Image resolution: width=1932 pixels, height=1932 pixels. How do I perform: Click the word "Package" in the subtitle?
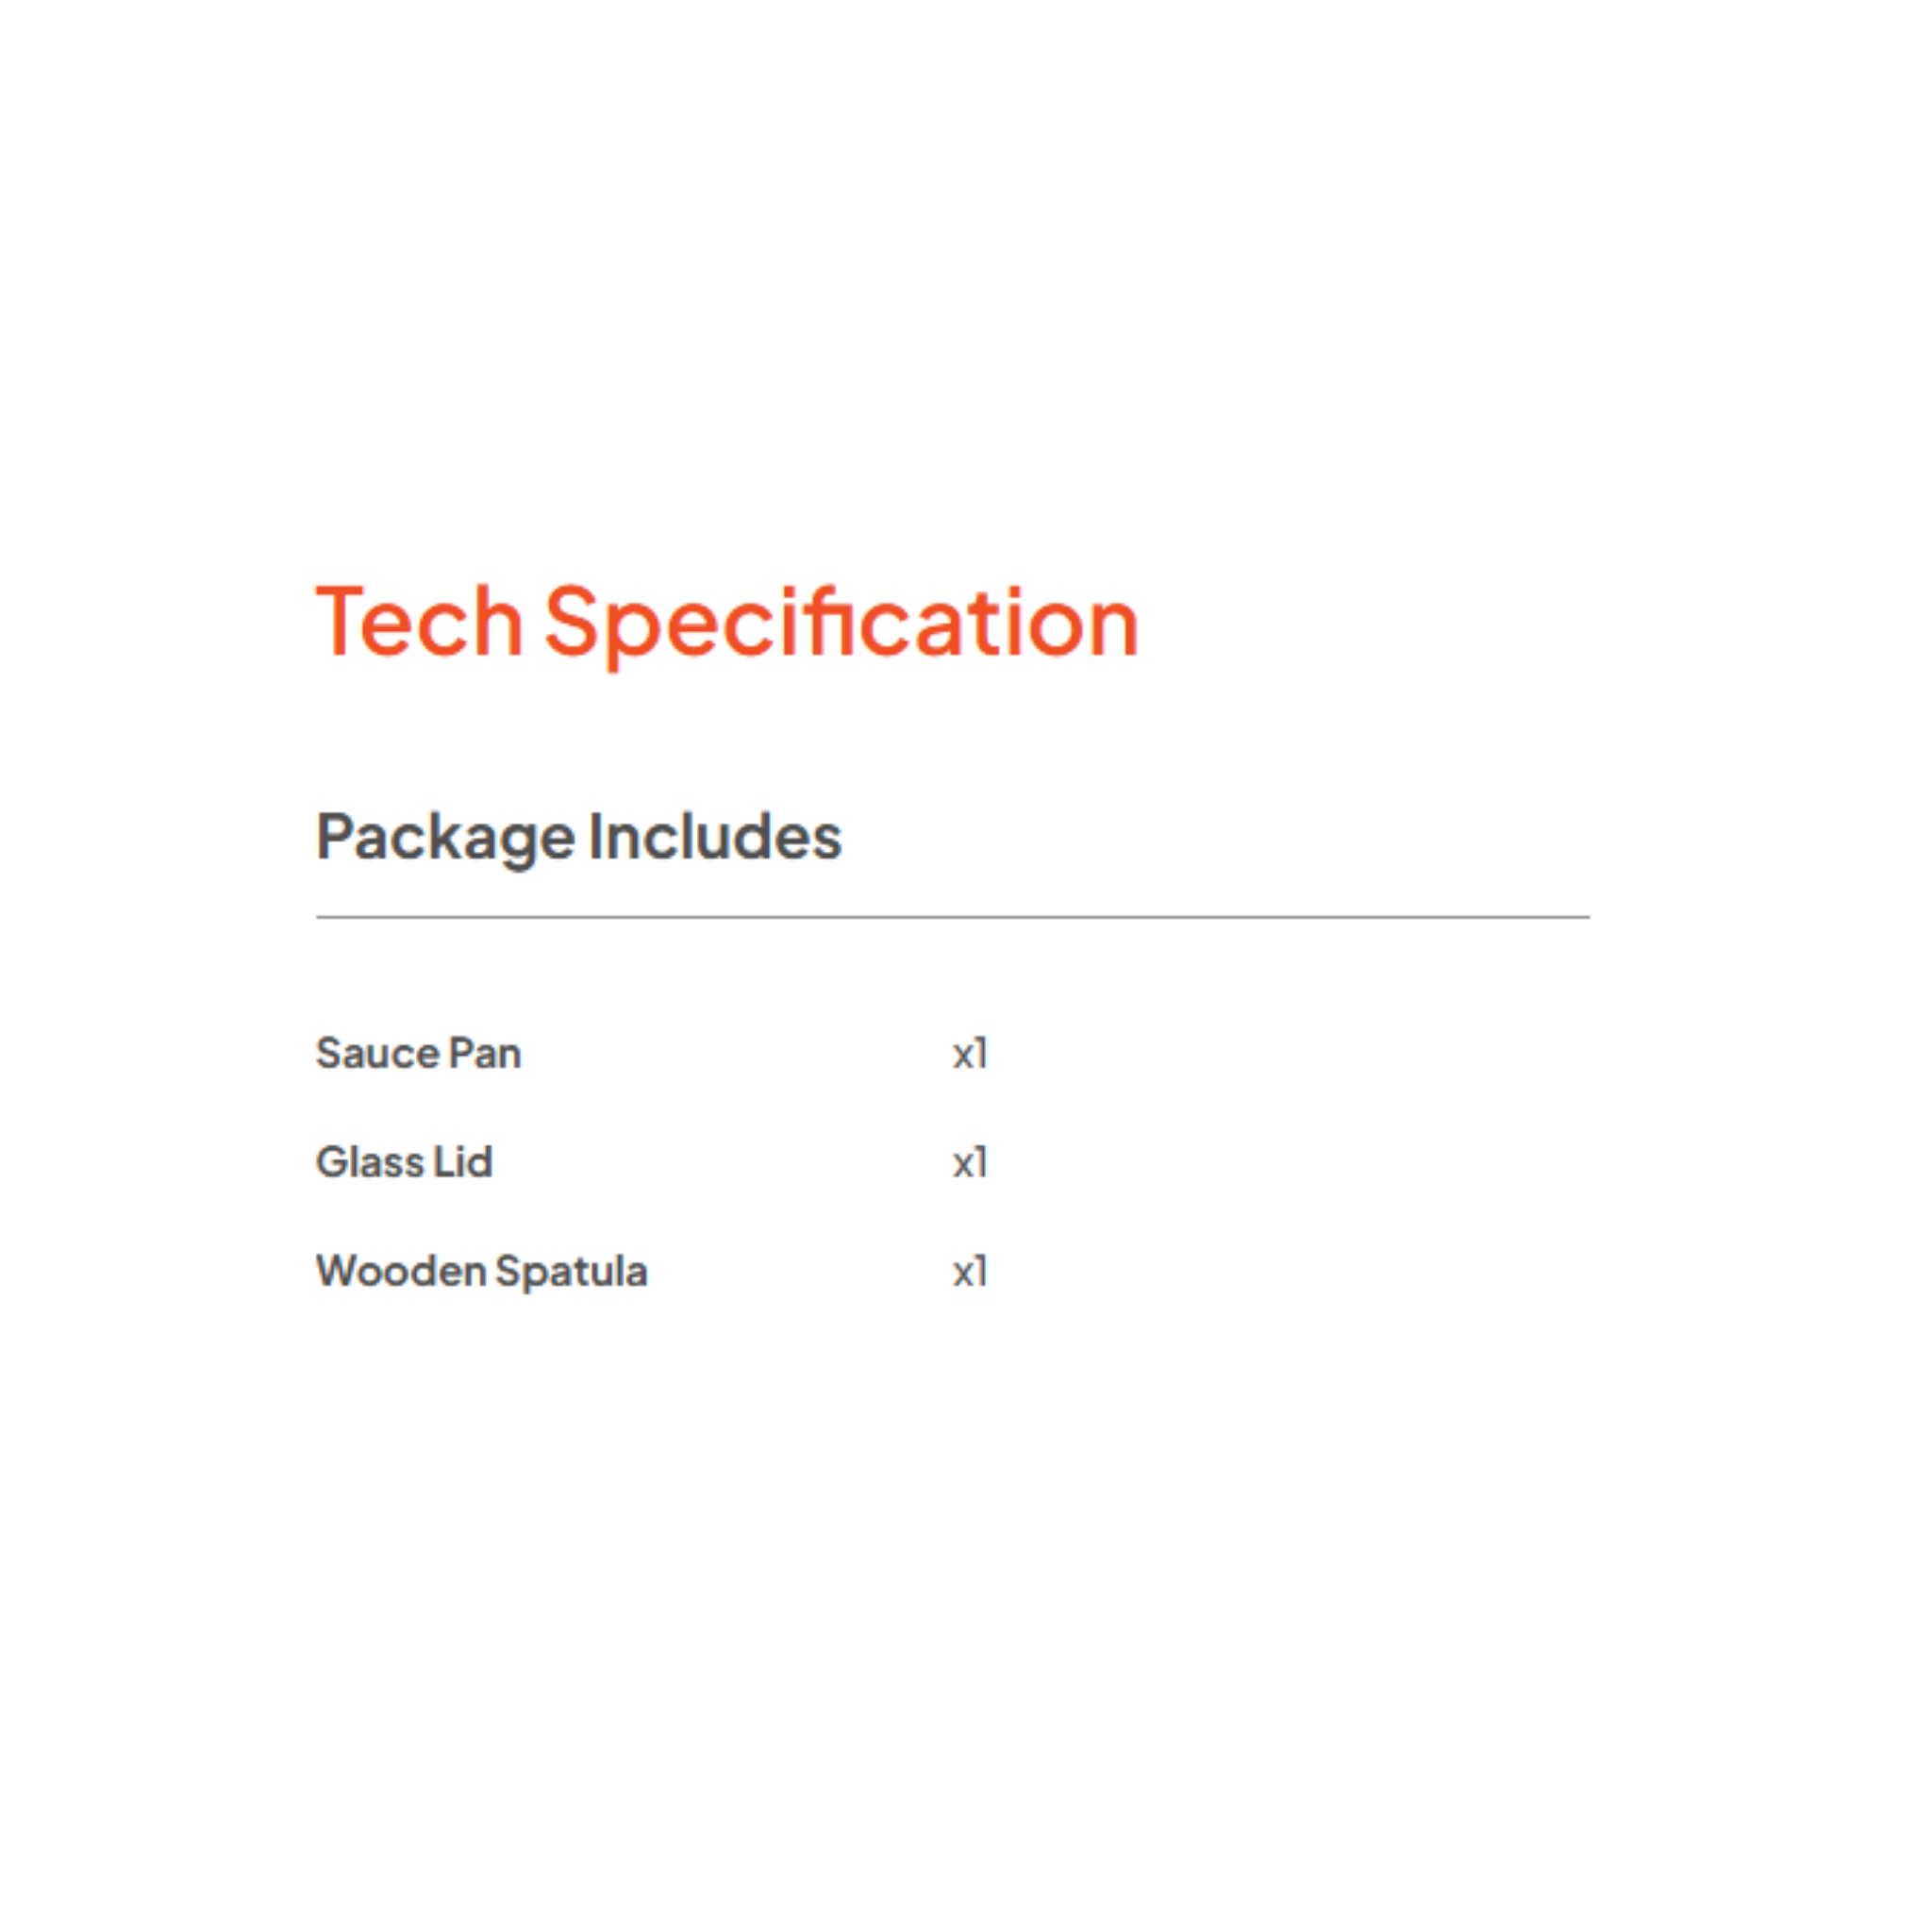coord(445,837)
